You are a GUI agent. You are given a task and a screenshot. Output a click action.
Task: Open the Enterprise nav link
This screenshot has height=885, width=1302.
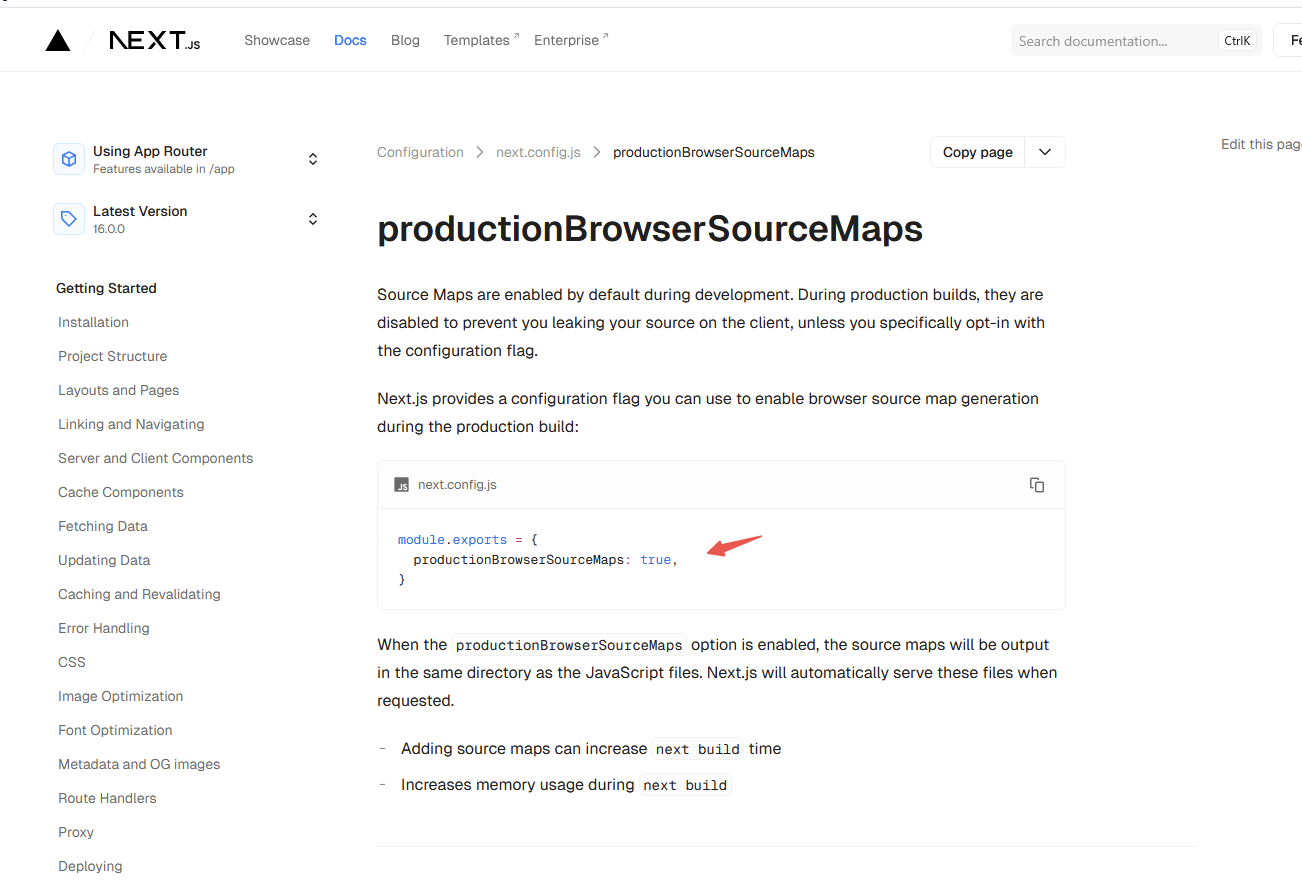(571, 40)
